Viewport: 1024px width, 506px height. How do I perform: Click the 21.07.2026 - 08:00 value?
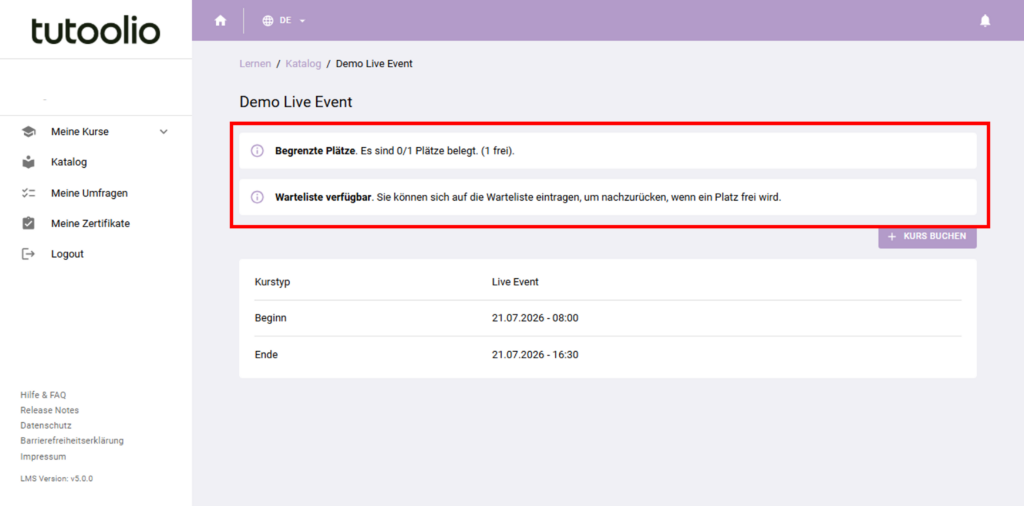click(x=535, y=318)
